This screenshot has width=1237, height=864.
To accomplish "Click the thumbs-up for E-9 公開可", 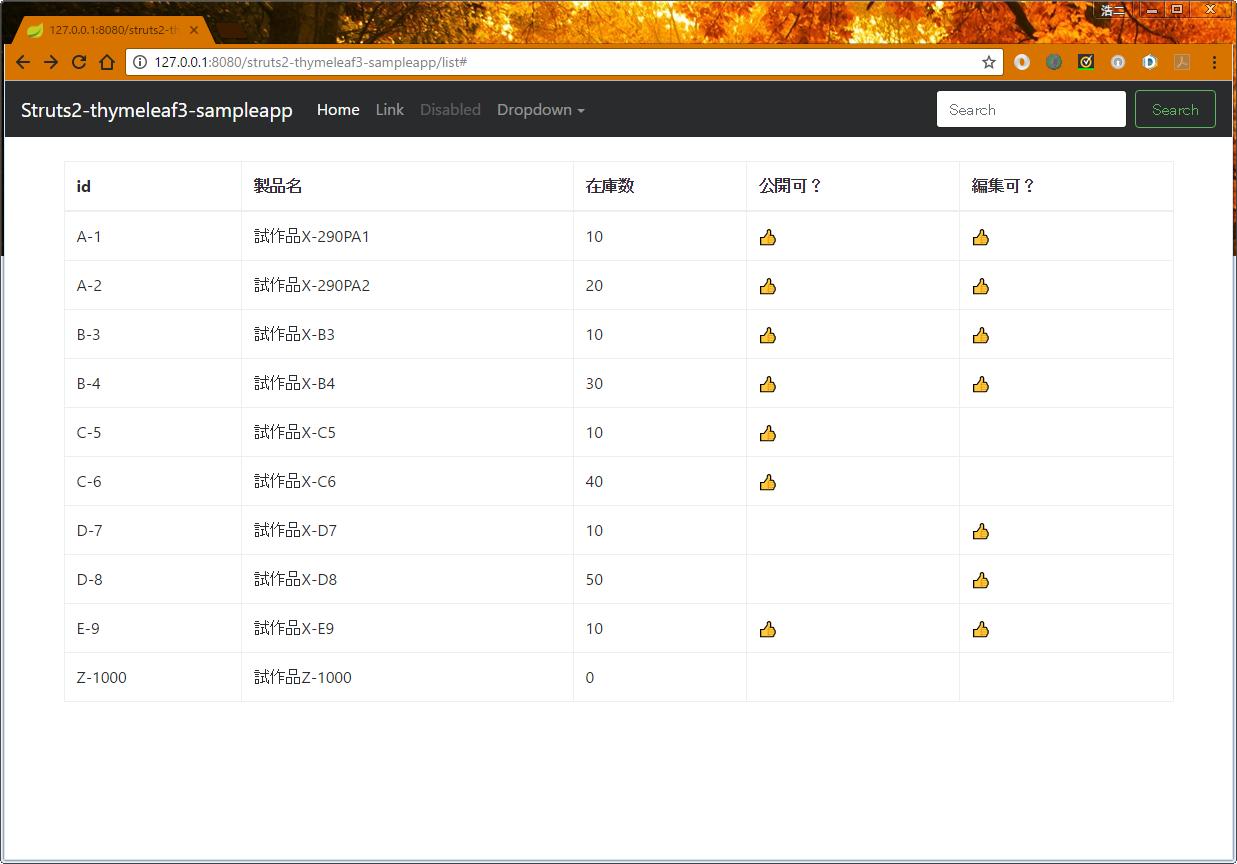I will click(x=768, y=629).
